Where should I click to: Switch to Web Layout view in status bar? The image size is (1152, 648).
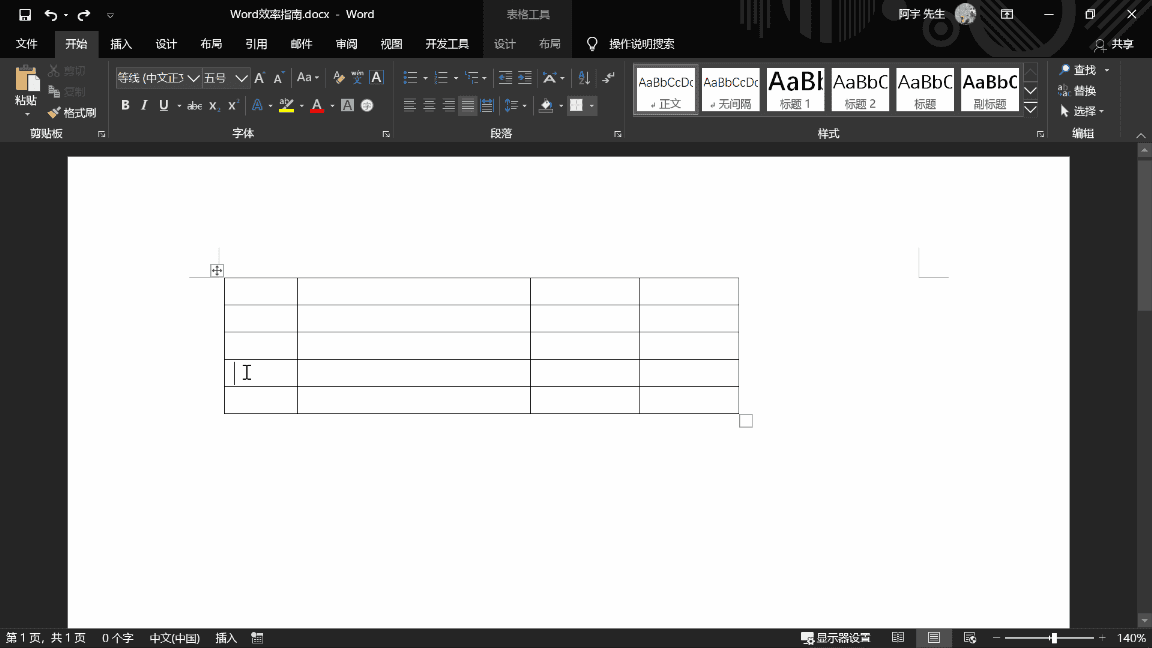(970, 638)
